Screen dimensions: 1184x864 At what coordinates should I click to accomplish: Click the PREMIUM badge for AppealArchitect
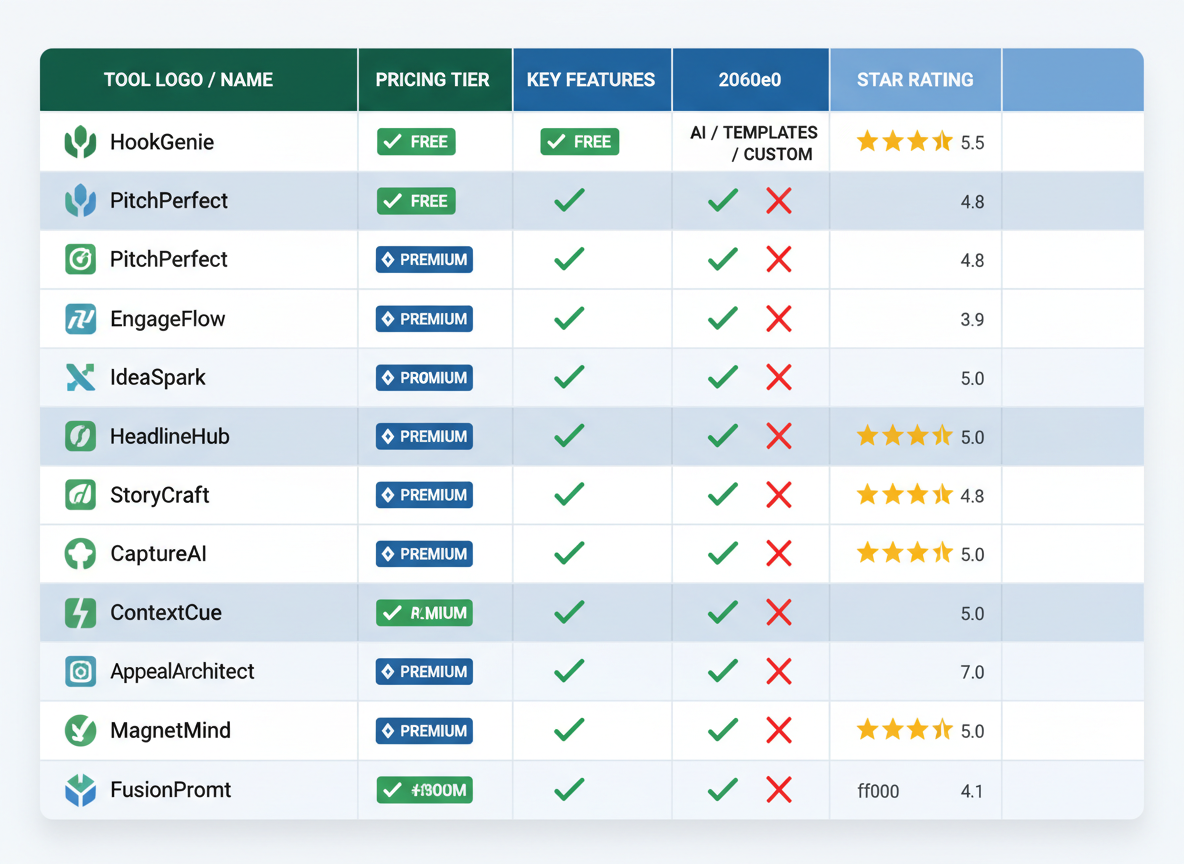click(x=424, y=671)
